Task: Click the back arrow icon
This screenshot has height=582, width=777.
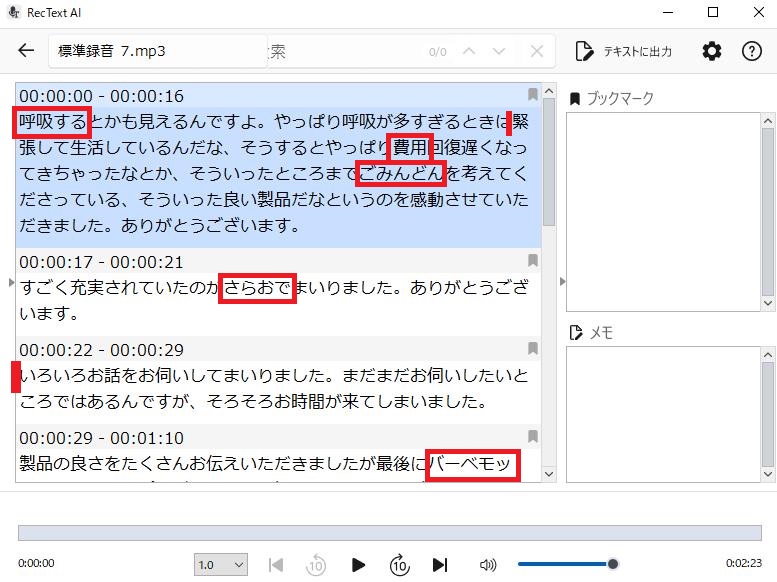Action: [x=27, y=51]
